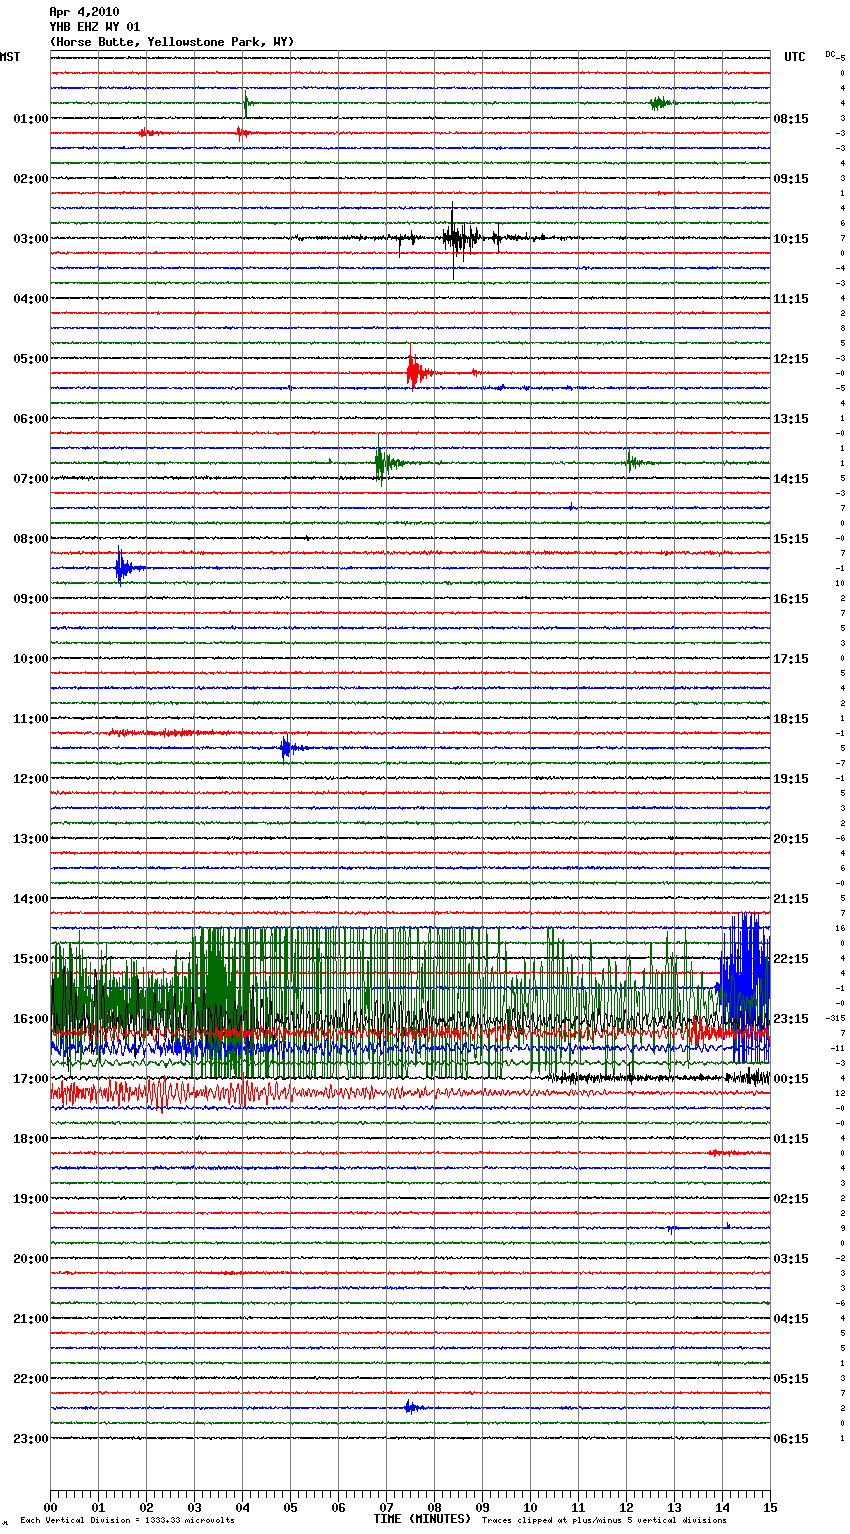
Task: Click the 23:00 MST time label
Action: [x=31, y=1439]
